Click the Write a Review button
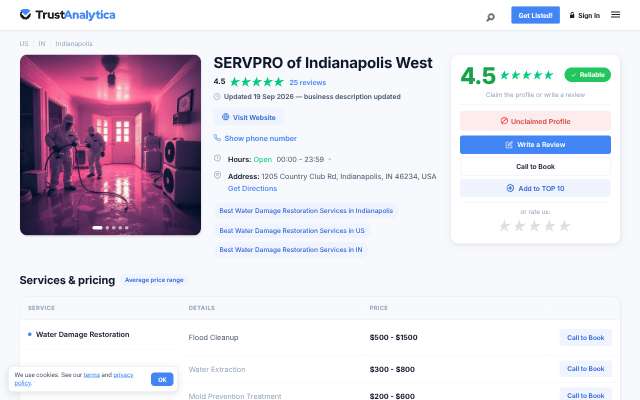Screen dimensions: 640x400 (535, 144)
